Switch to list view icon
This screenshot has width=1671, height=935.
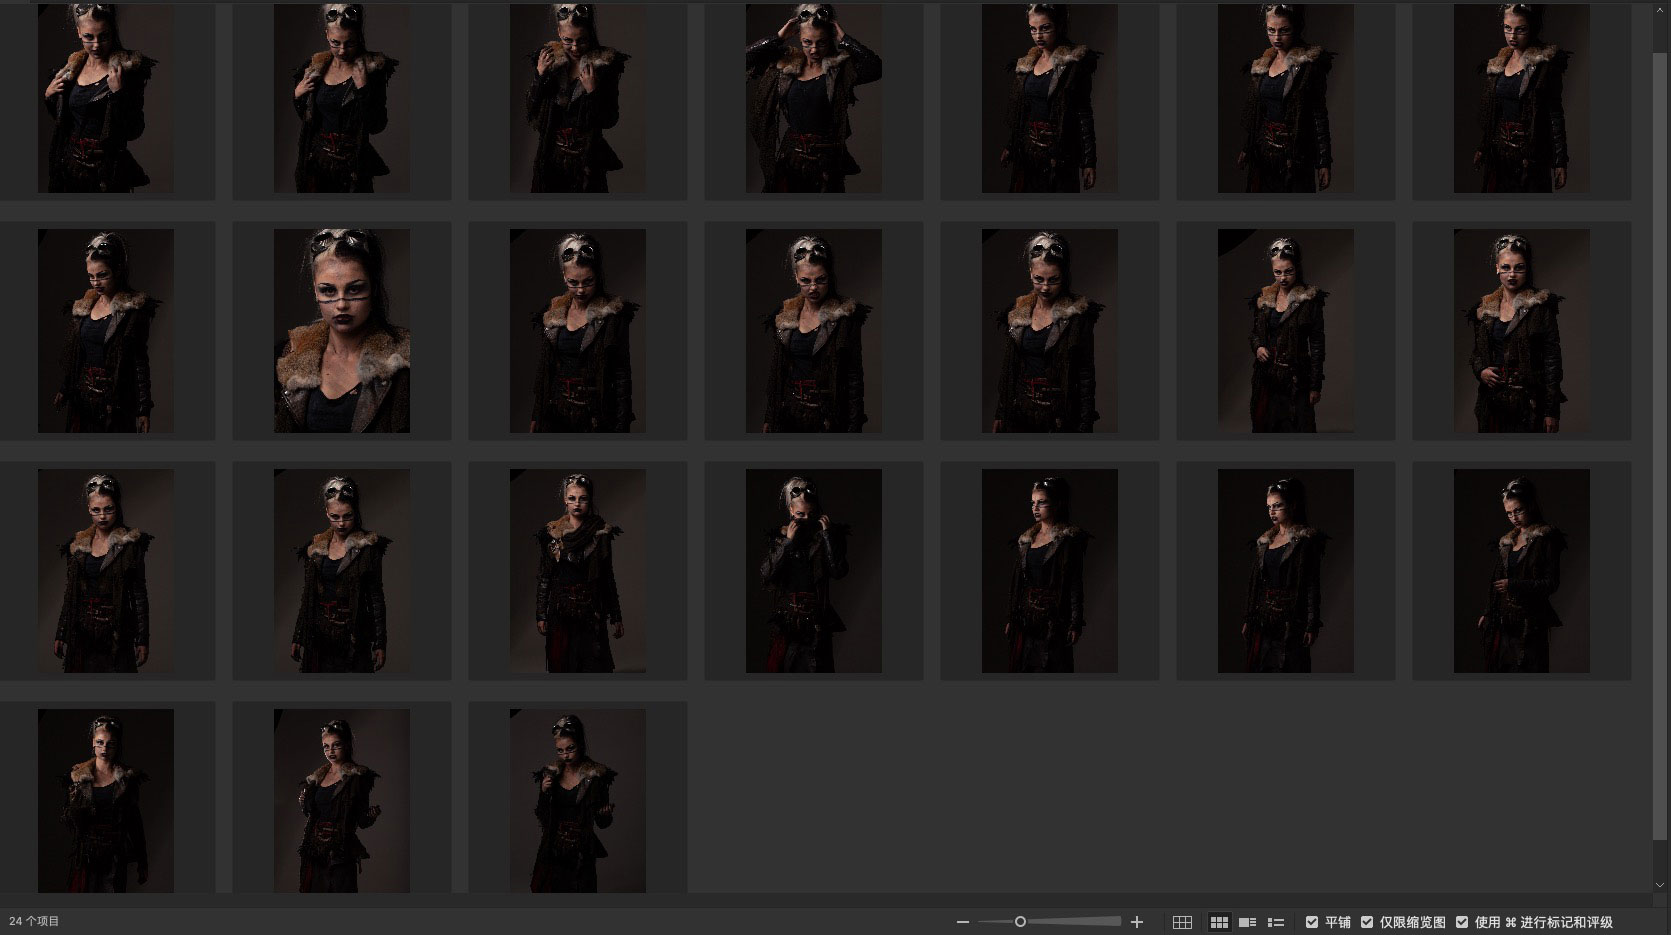(1276, 922)
